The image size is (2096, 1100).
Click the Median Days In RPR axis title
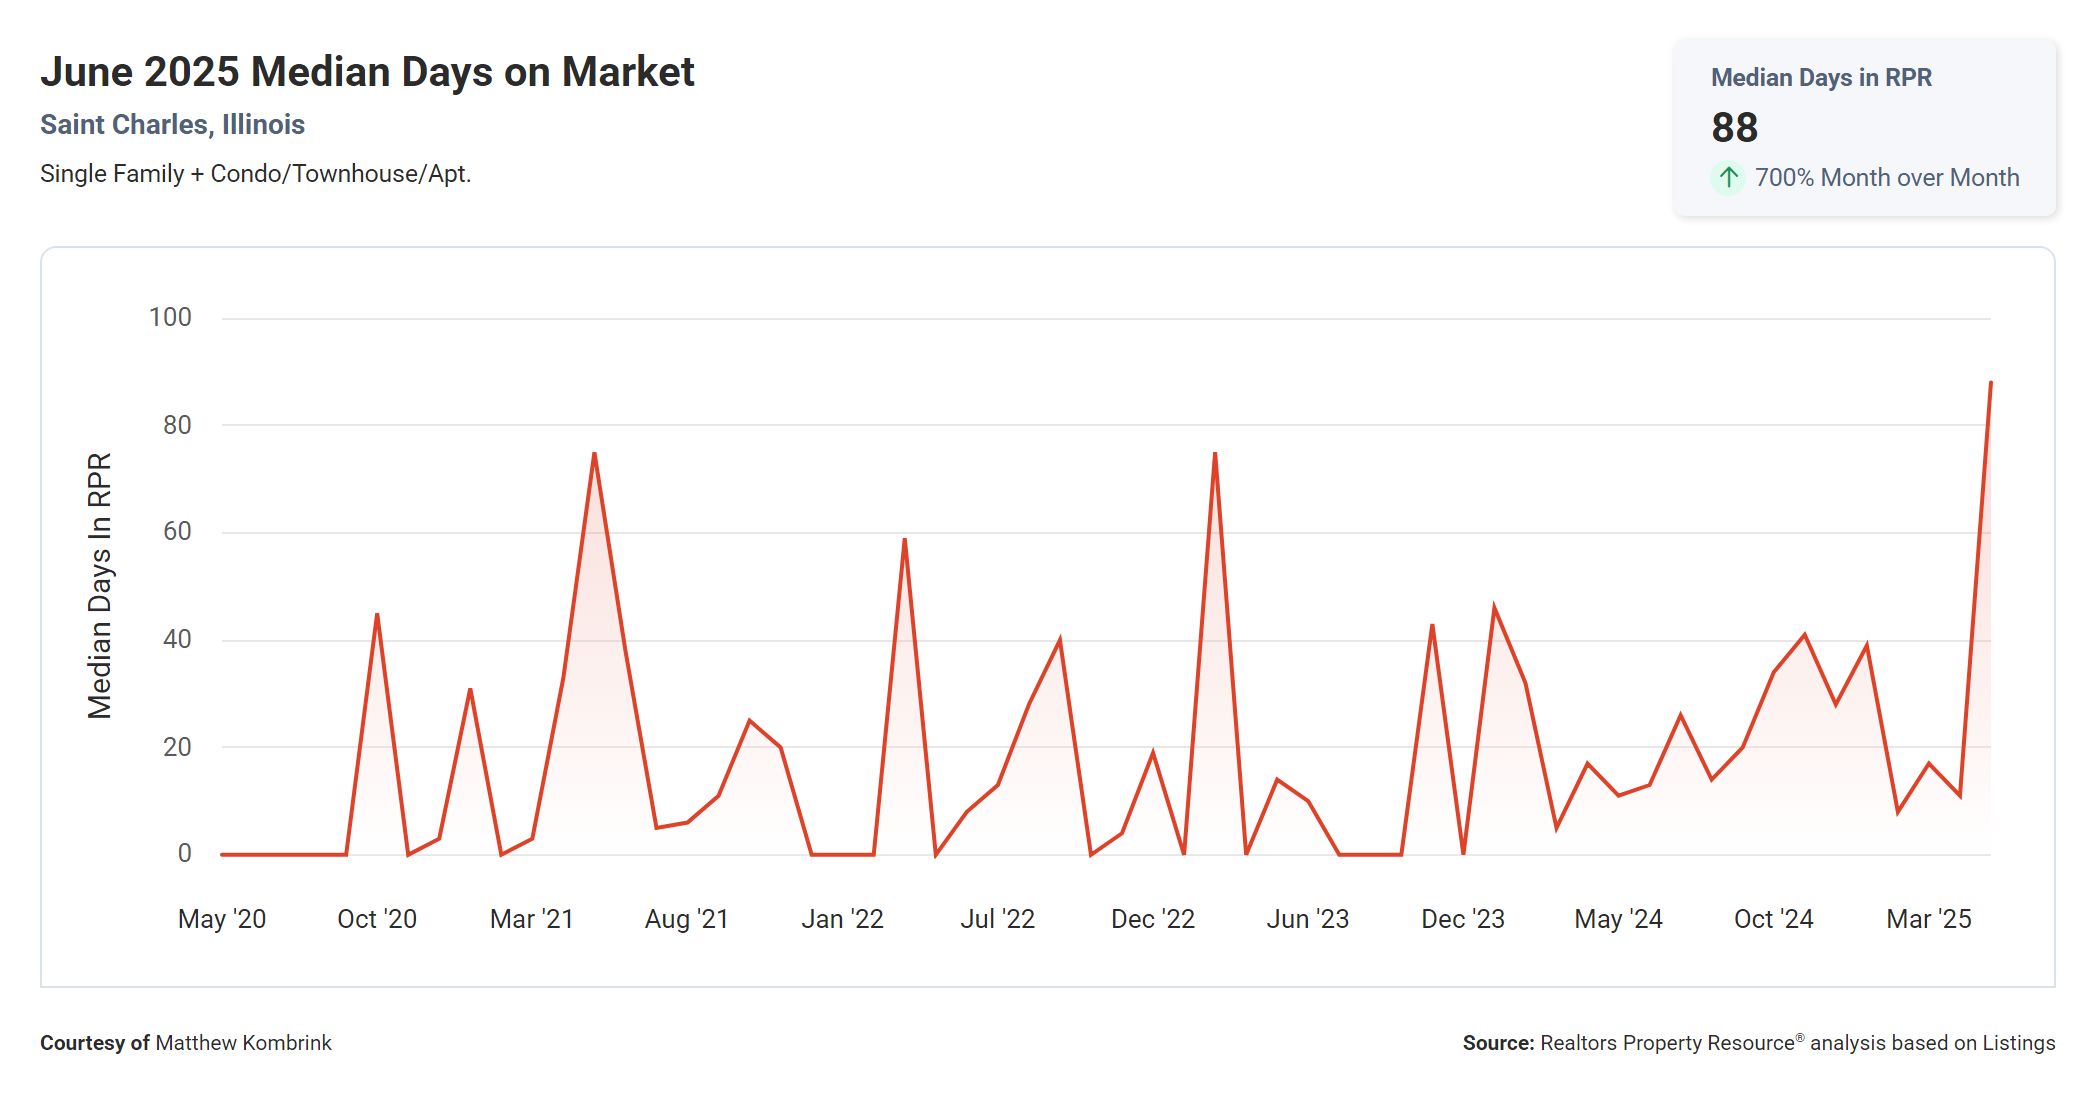[x=99, y=586]
